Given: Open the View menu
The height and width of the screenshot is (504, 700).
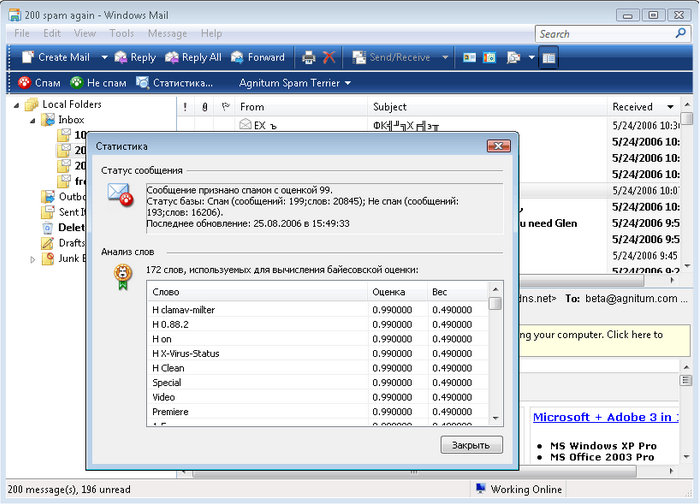Looking at the screenshot, I should 85,33.
